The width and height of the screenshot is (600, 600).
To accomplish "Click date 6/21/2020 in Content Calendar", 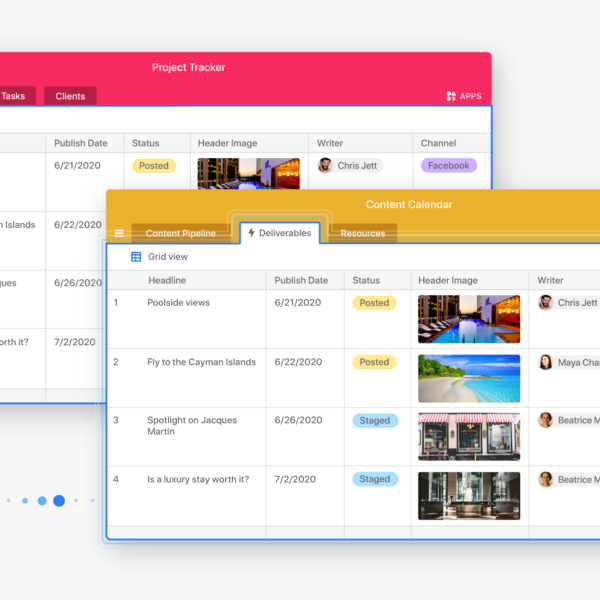I will click(x=297, y=303).
